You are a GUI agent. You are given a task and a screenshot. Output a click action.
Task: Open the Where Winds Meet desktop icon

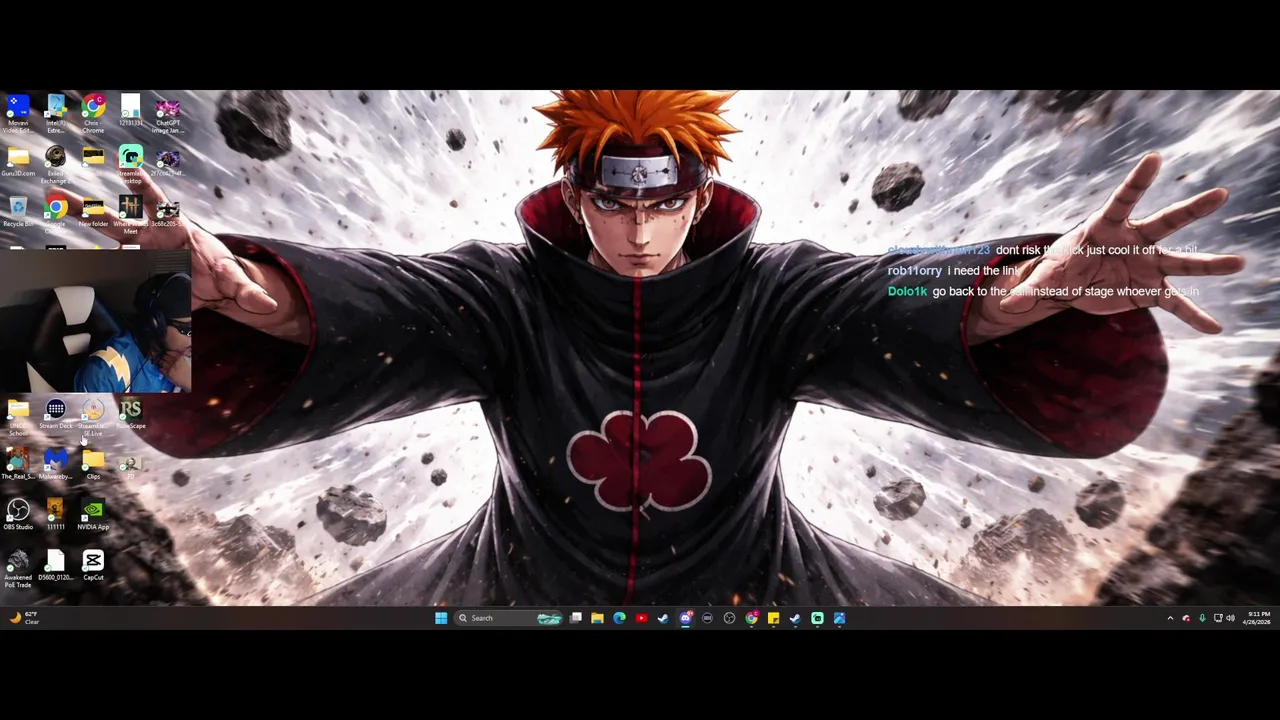pyautogui.click(x=130, y=215)
